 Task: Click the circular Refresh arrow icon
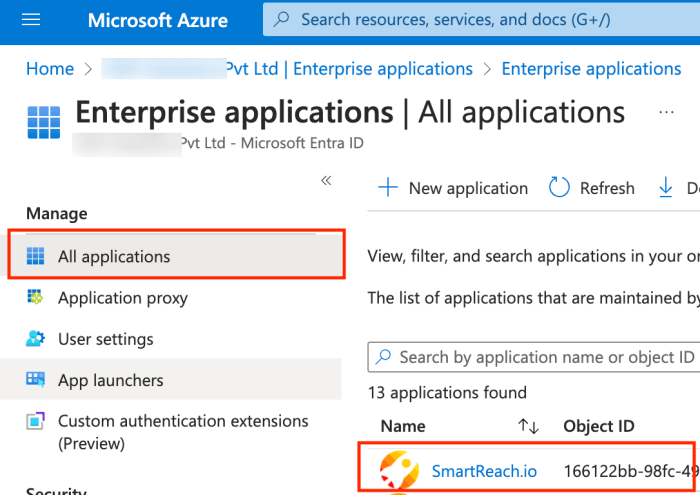coord(559,187)
